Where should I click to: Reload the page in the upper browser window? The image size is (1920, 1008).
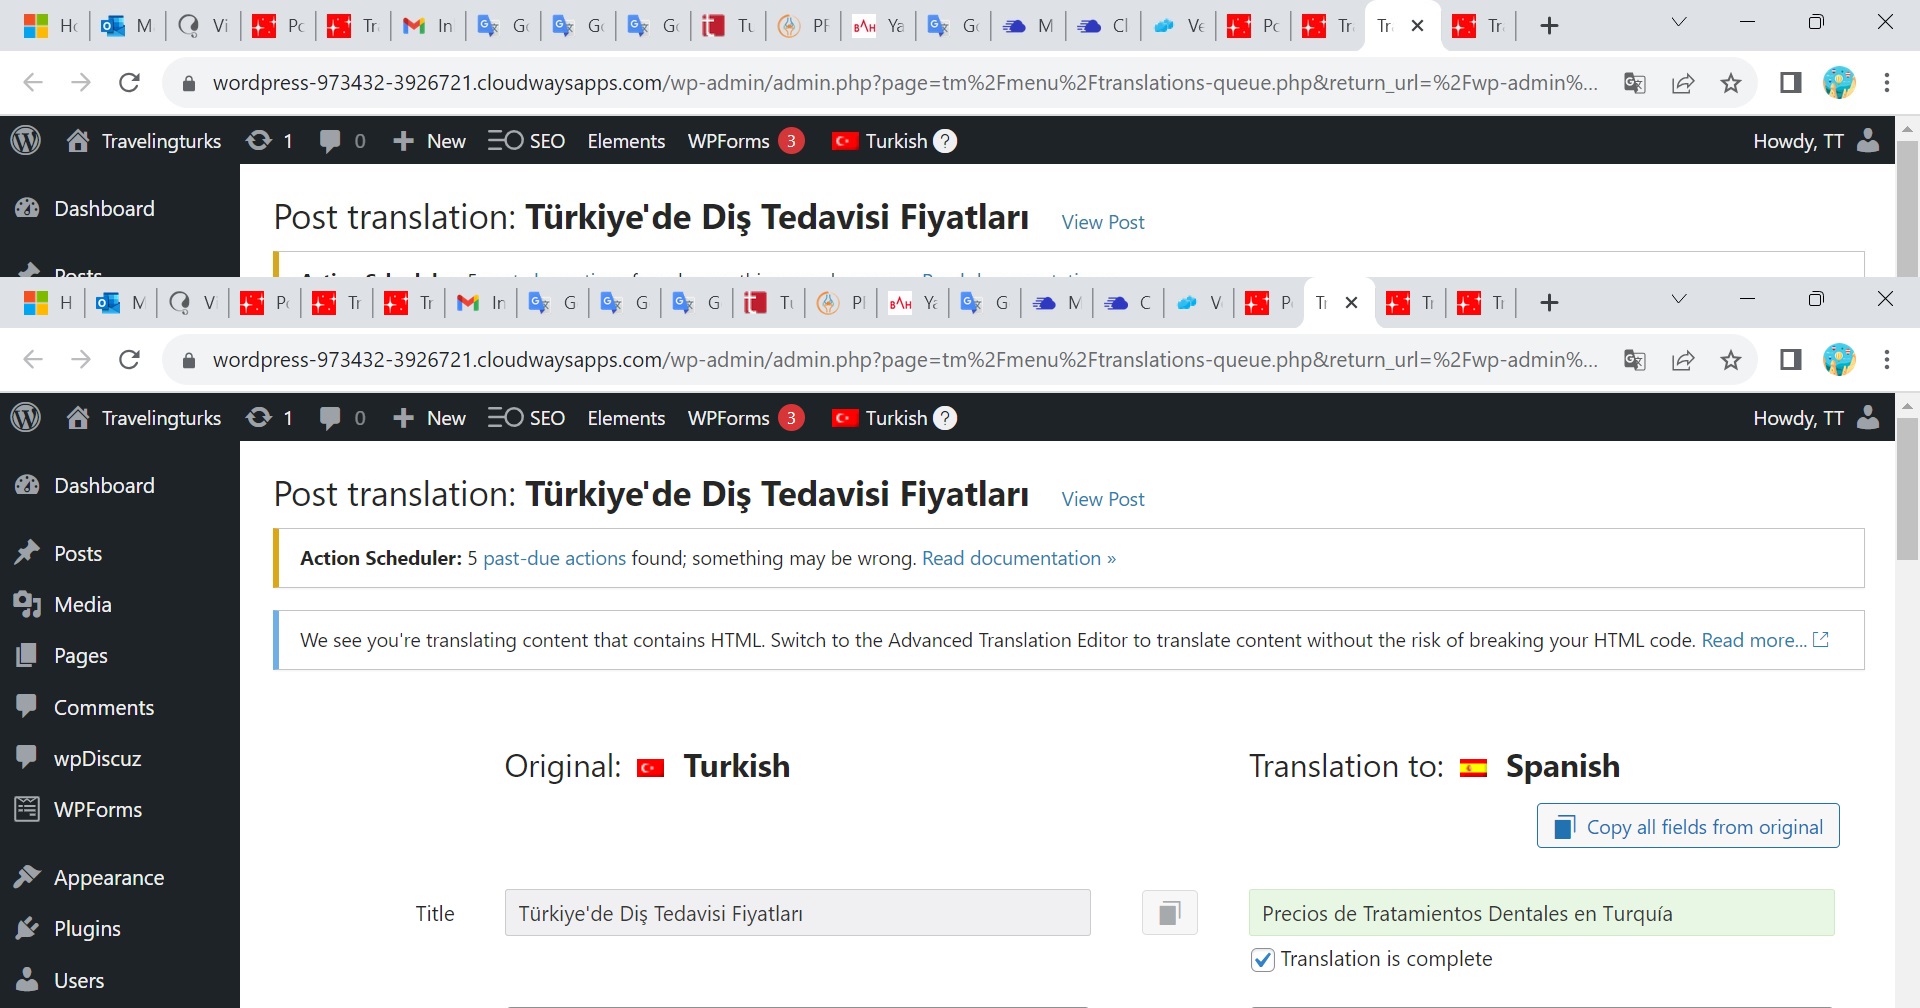(x=129, y=83)
